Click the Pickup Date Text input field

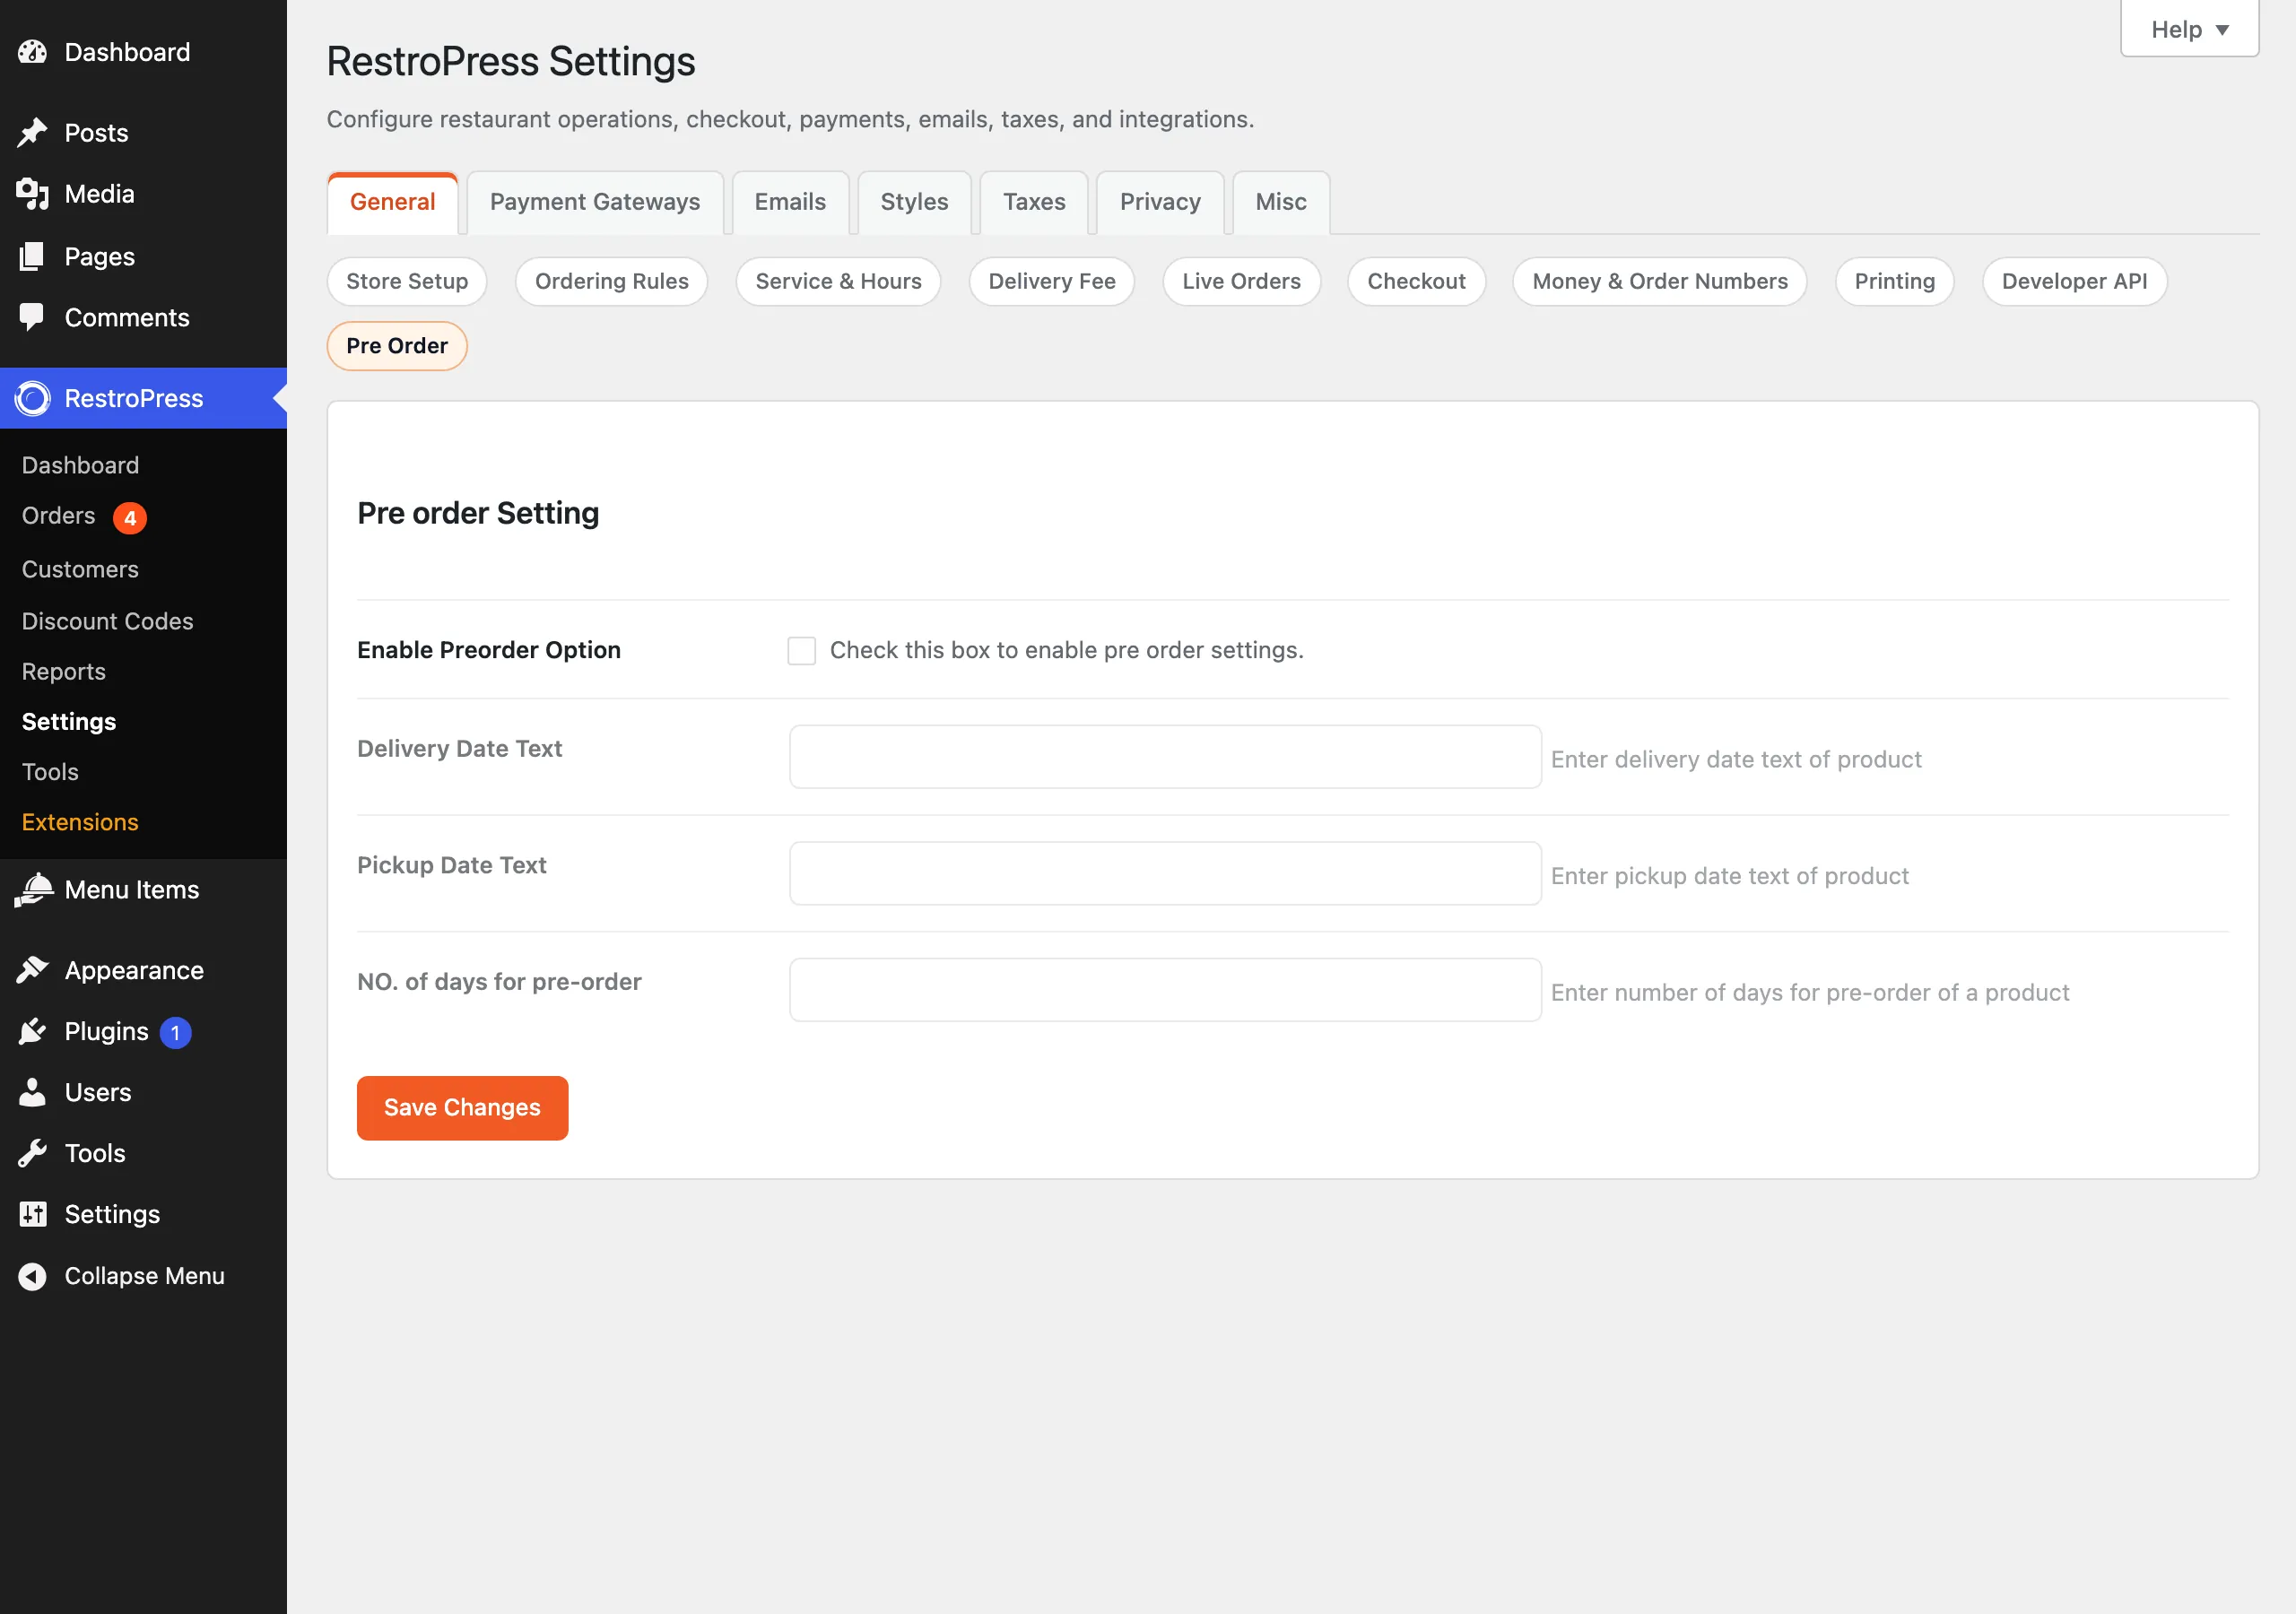(1165, 874)
